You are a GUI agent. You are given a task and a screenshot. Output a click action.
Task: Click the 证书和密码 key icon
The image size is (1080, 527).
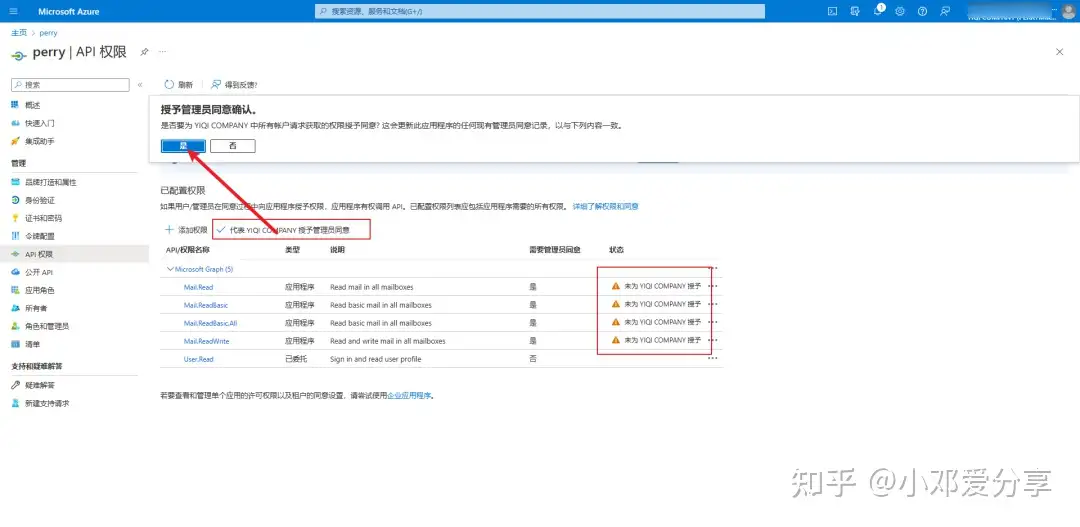pos(15,218)
